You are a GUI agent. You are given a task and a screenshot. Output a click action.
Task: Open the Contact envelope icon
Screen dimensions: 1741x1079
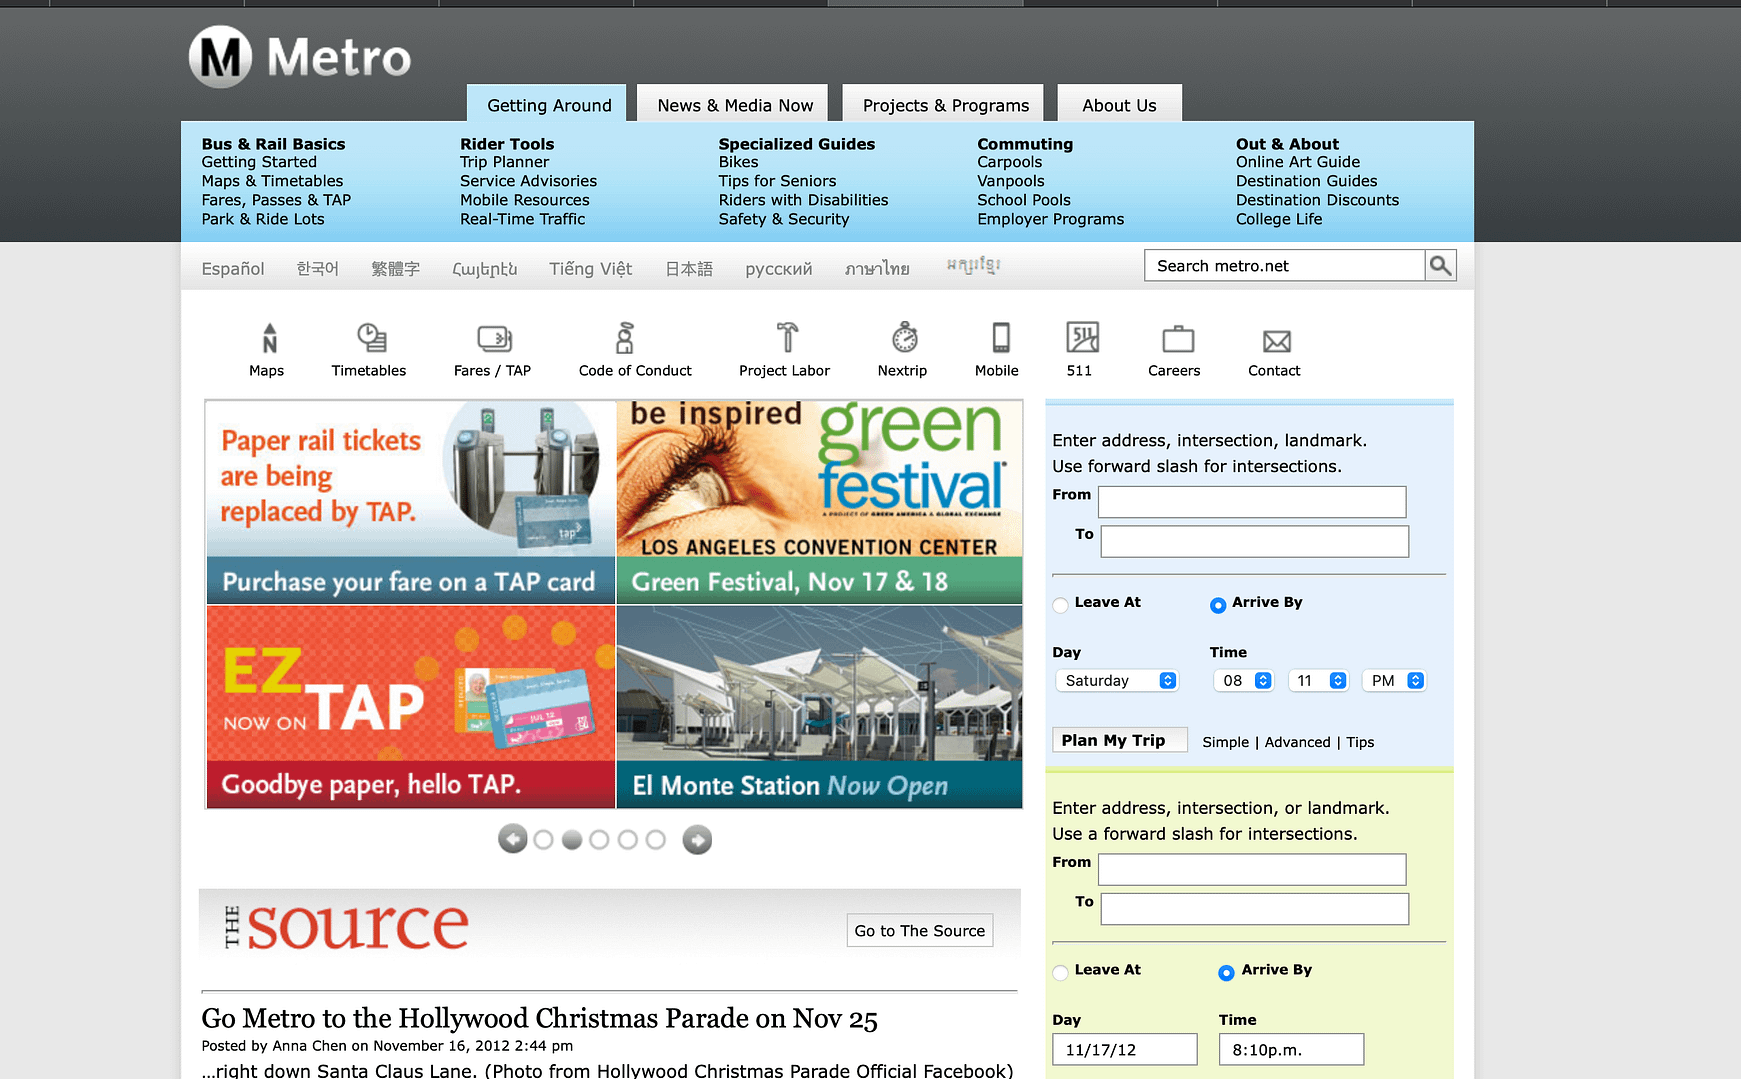click(1277, 341)
